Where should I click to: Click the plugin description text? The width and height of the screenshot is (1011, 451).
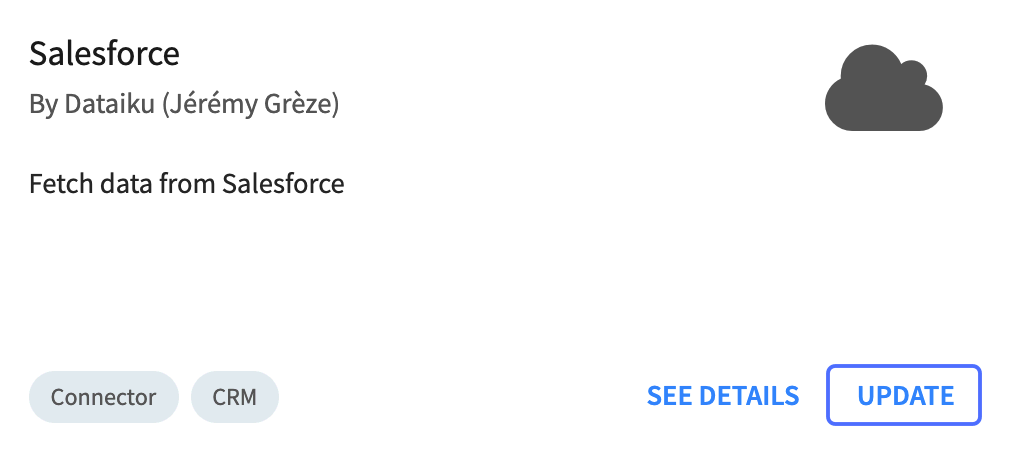(x=187, y=184)
